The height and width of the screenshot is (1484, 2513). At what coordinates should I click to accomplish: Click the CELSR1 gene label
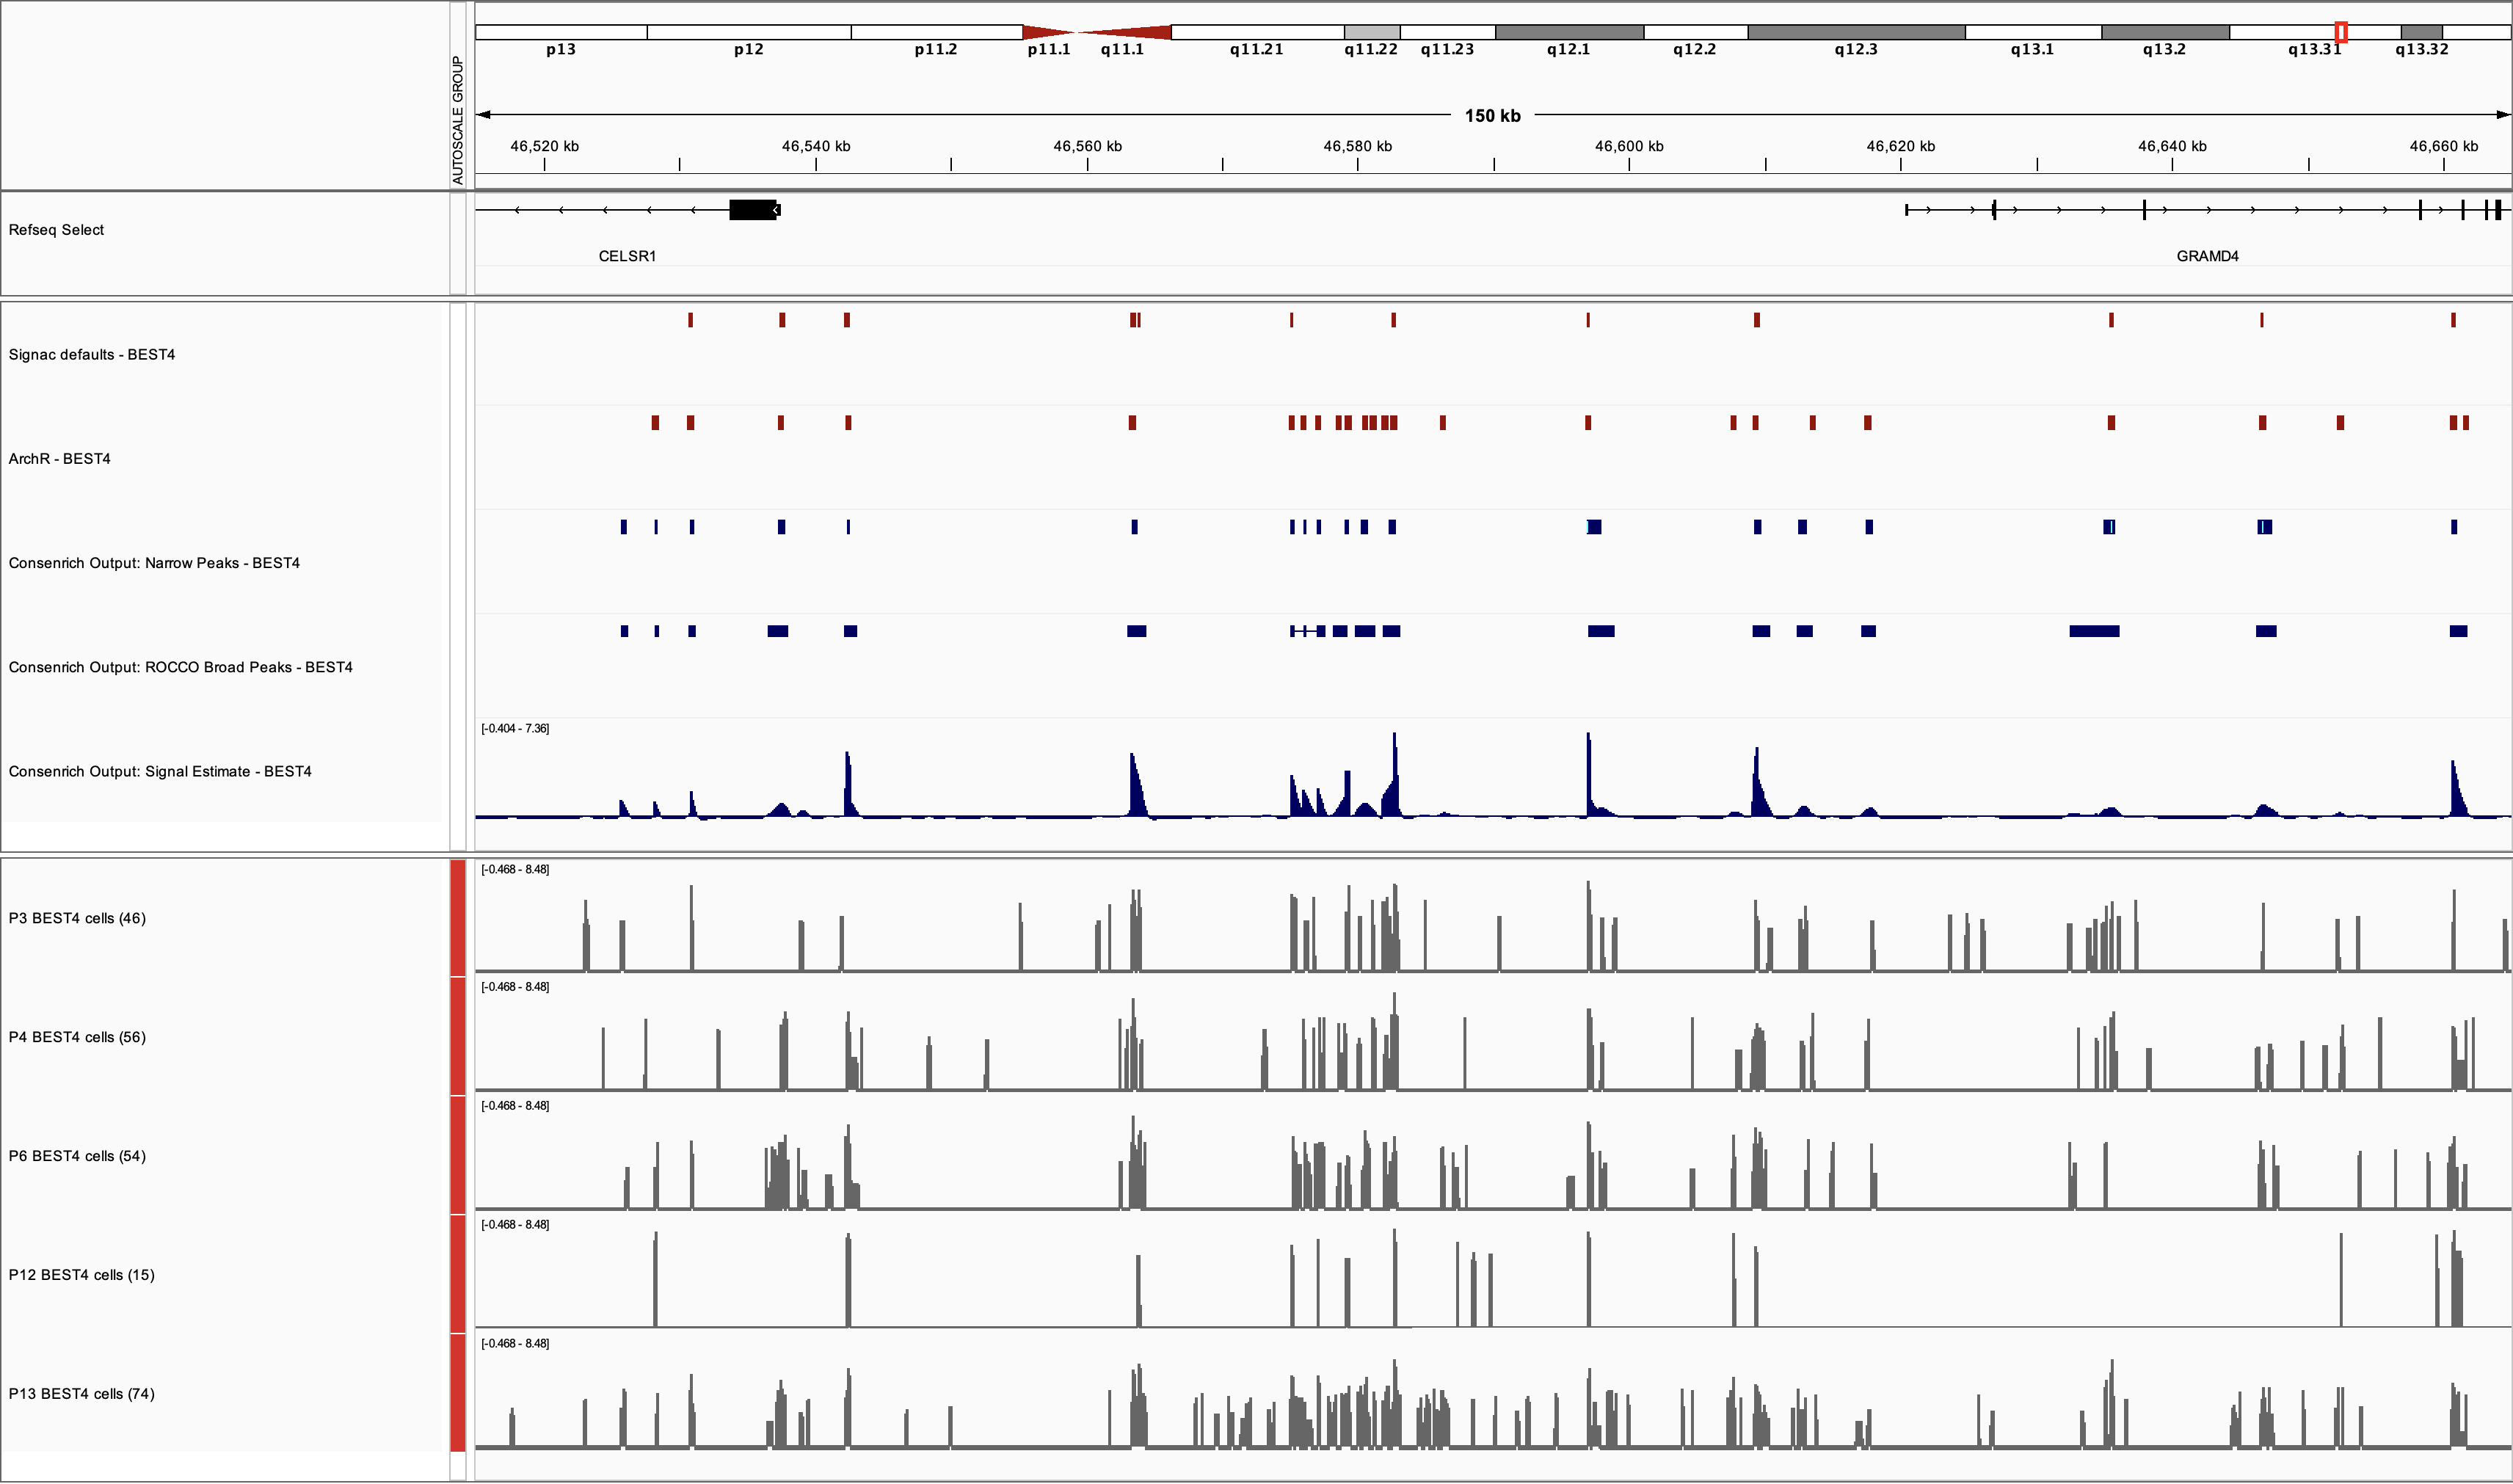[627, 256]
